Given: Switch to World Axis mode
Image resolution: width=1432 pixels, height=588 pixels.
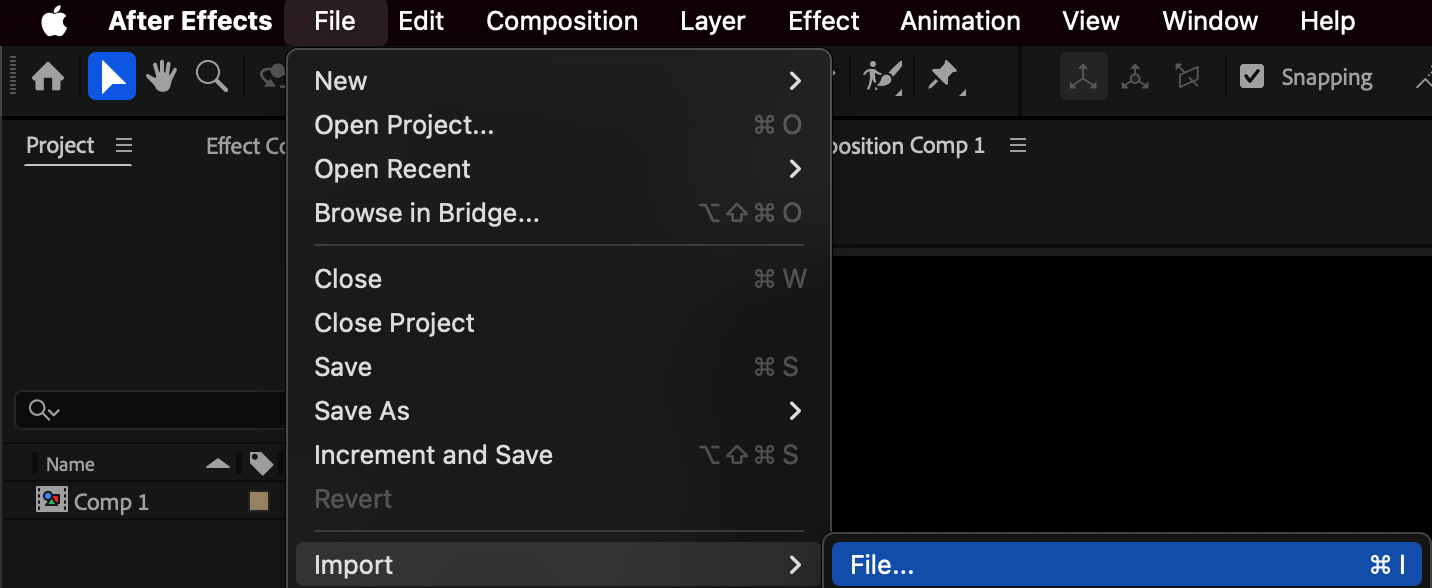Looking at the screenshot, I should pos(1135,77).
